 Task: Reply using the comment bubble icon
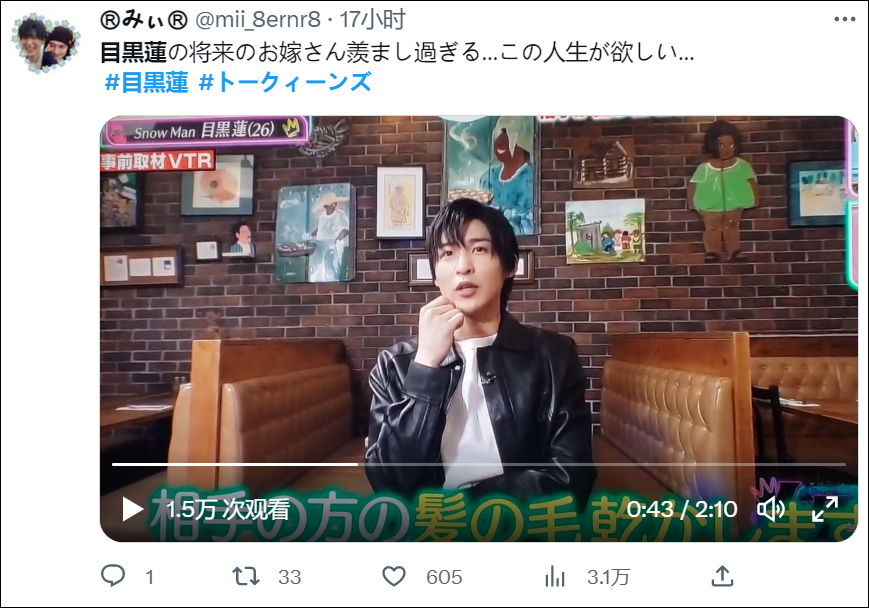coord(113,576)
